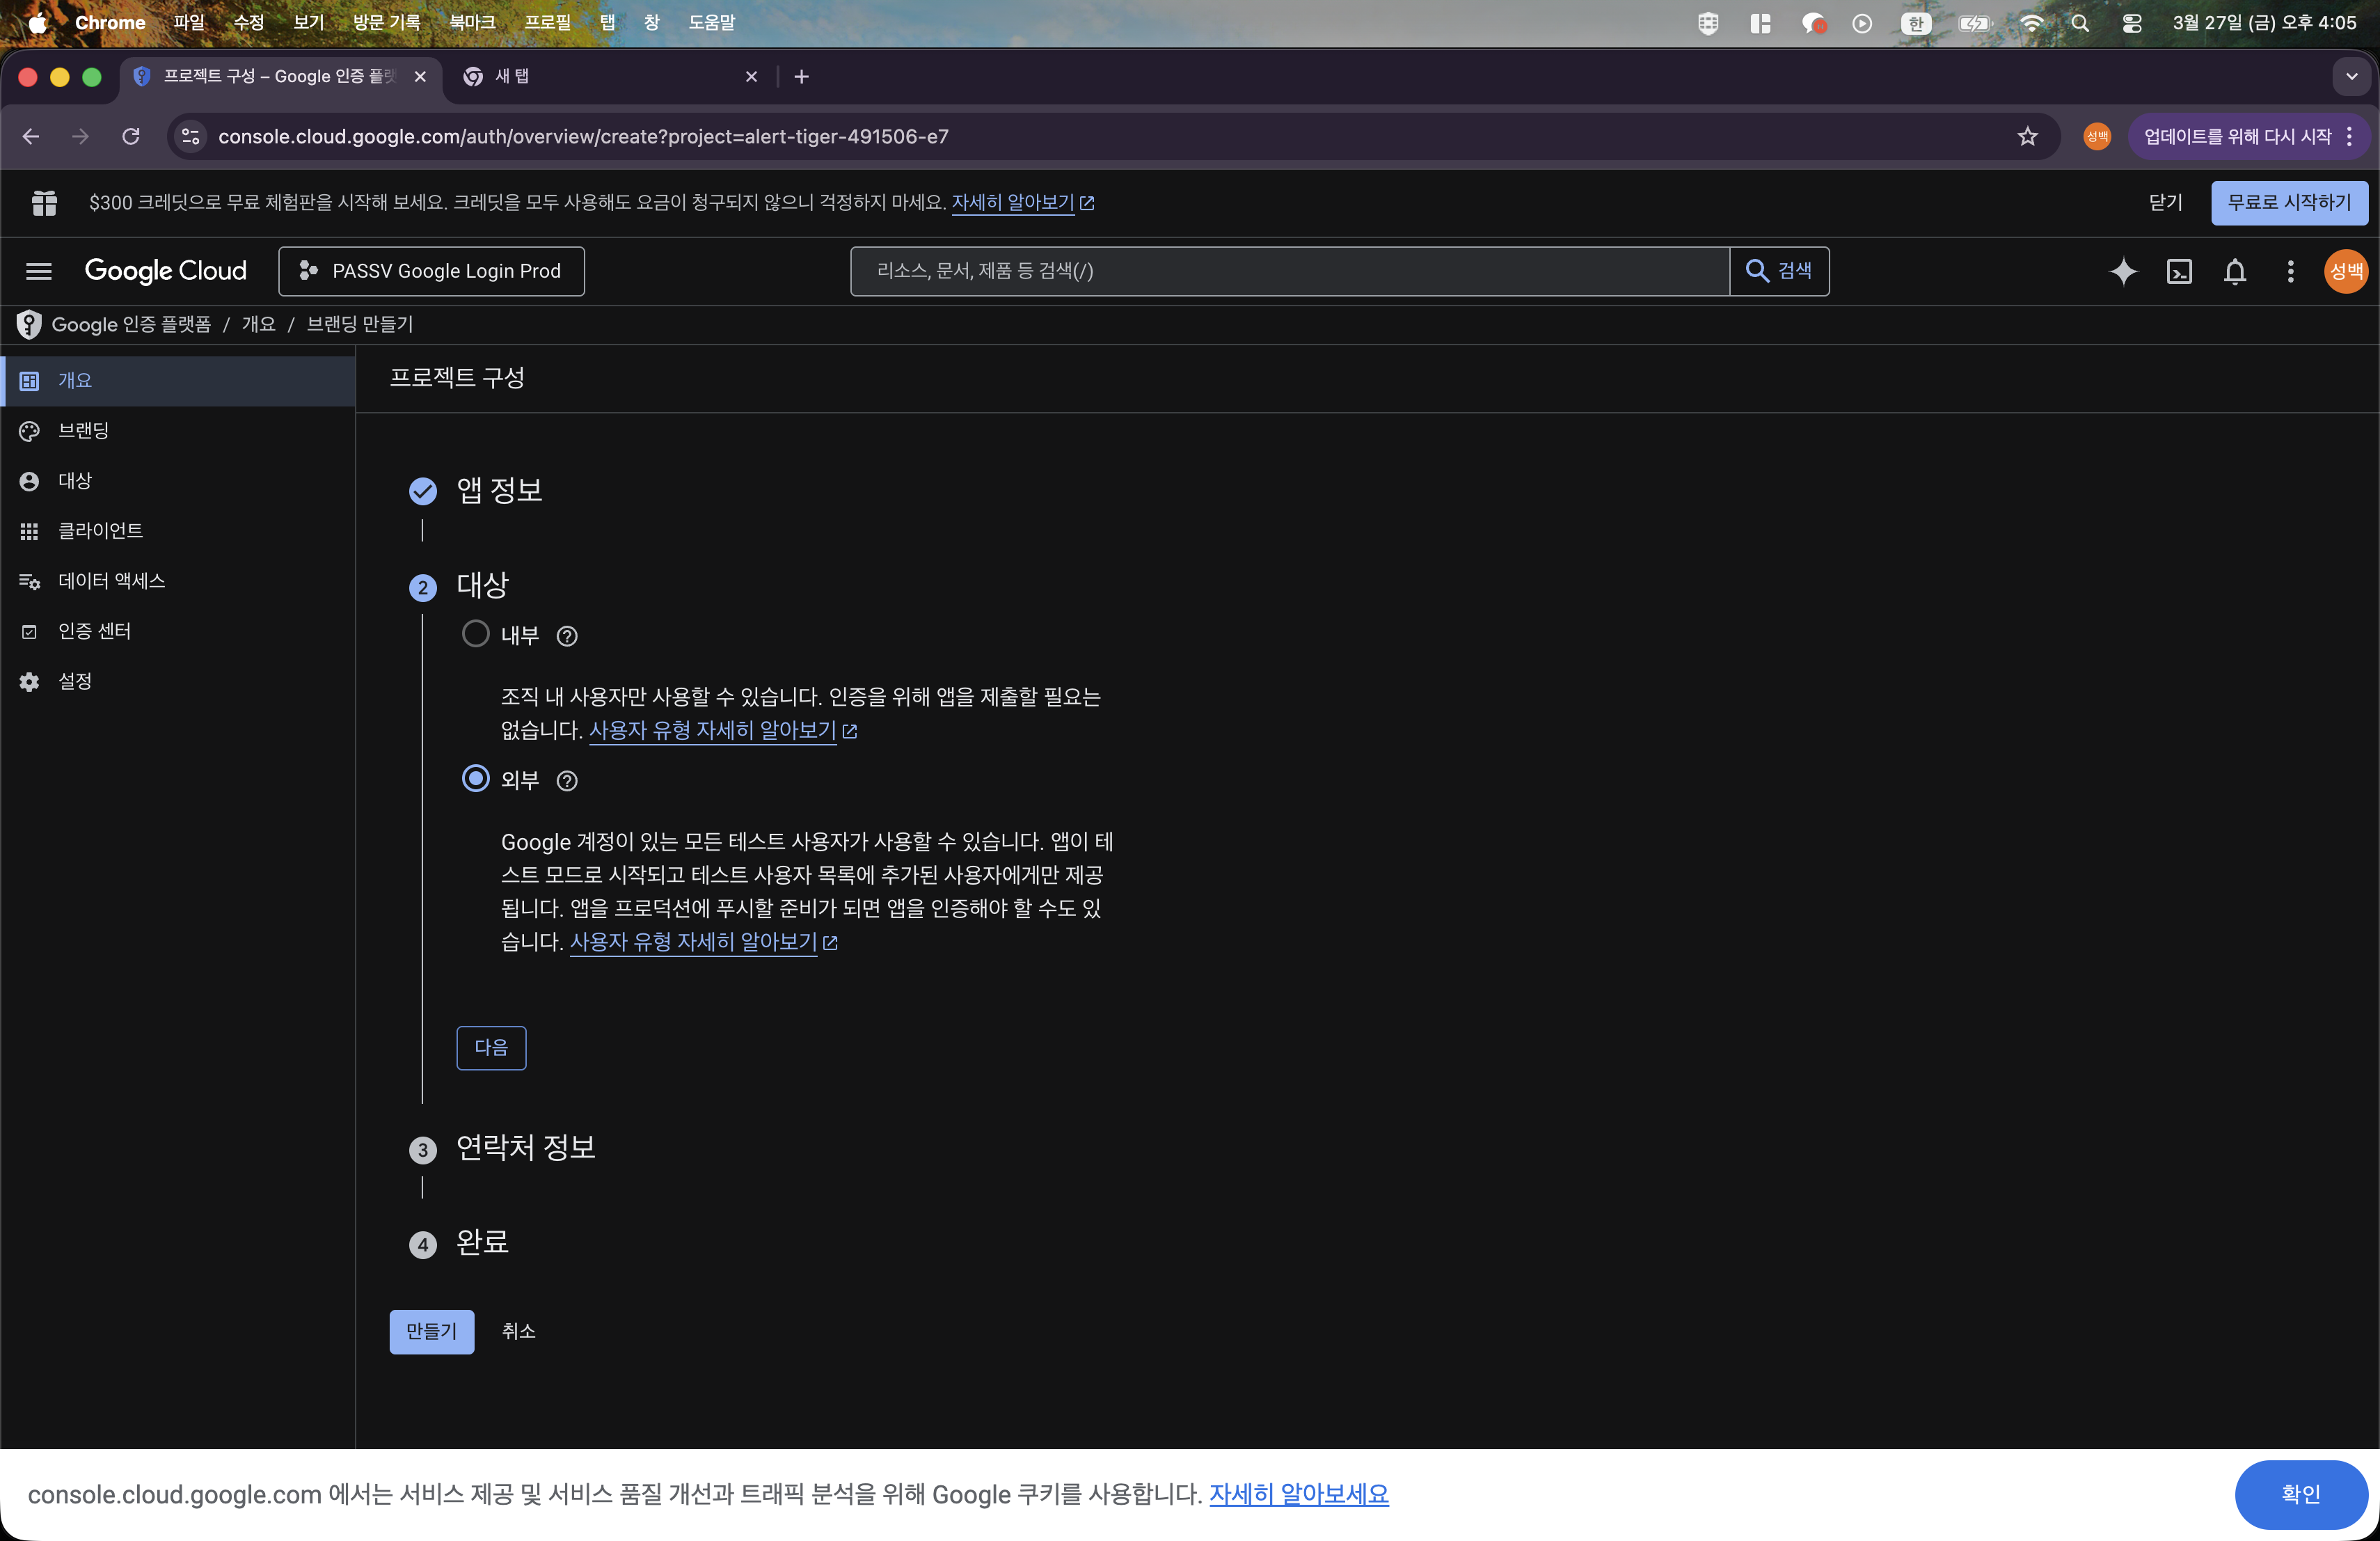Select the 내부 radio option

pyautogui.click(x=475, y=634)
